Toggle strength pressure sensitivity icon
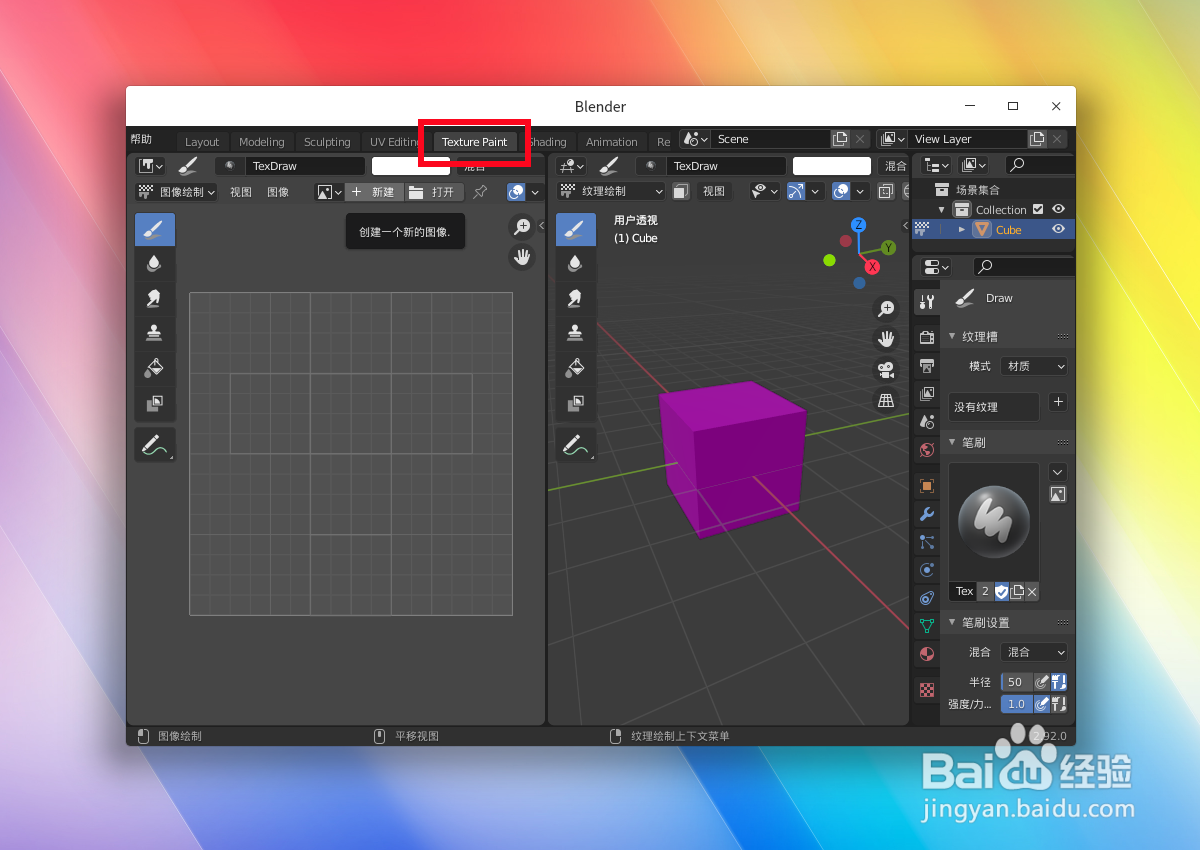This screenshot has width=1200, height=850. tap(1042, 704)
